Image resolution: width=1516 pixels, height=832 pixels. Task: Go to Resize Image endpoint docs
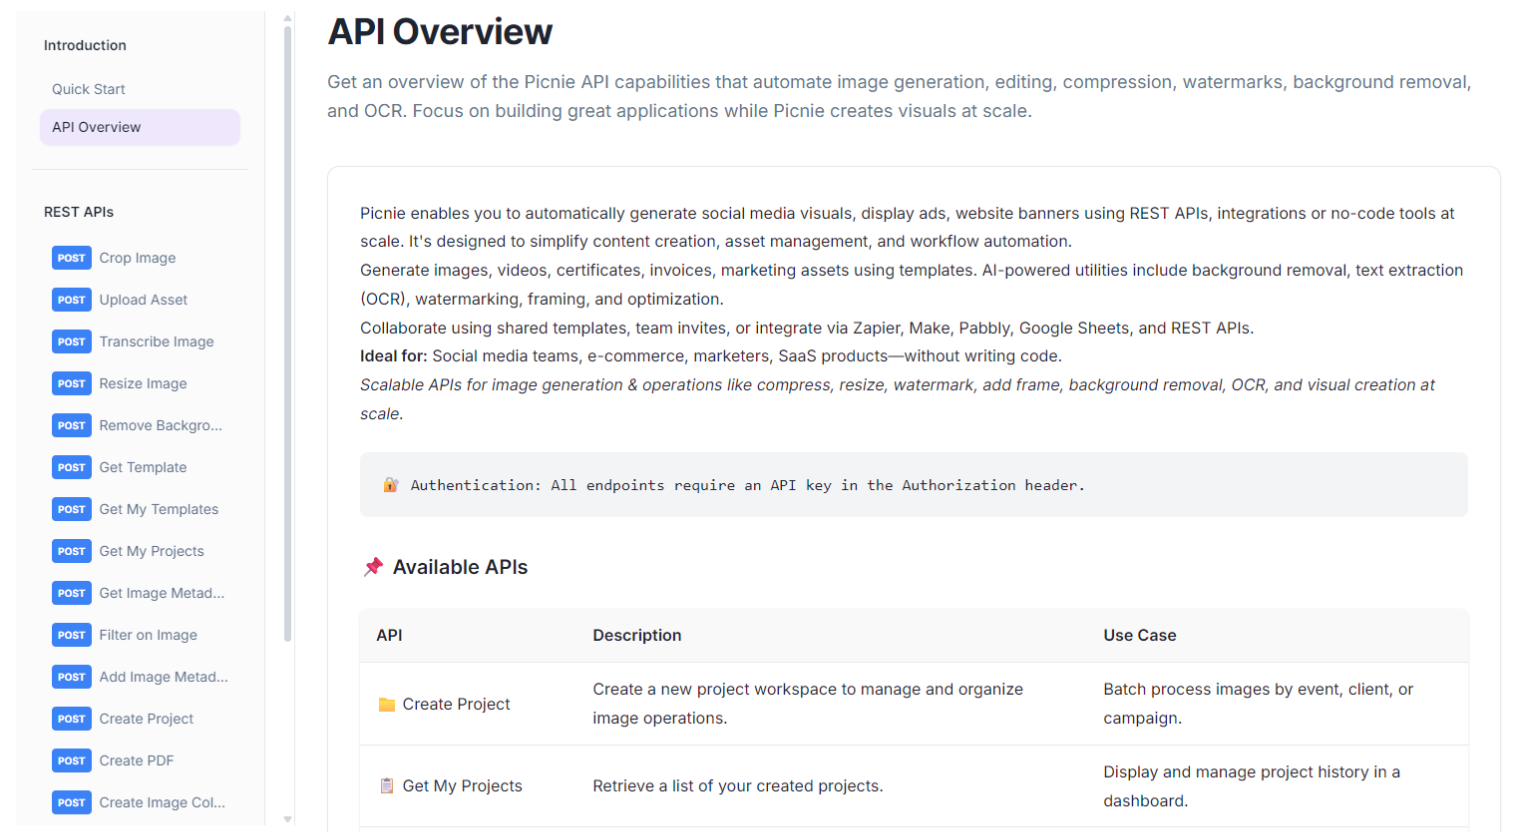[143, 384]
